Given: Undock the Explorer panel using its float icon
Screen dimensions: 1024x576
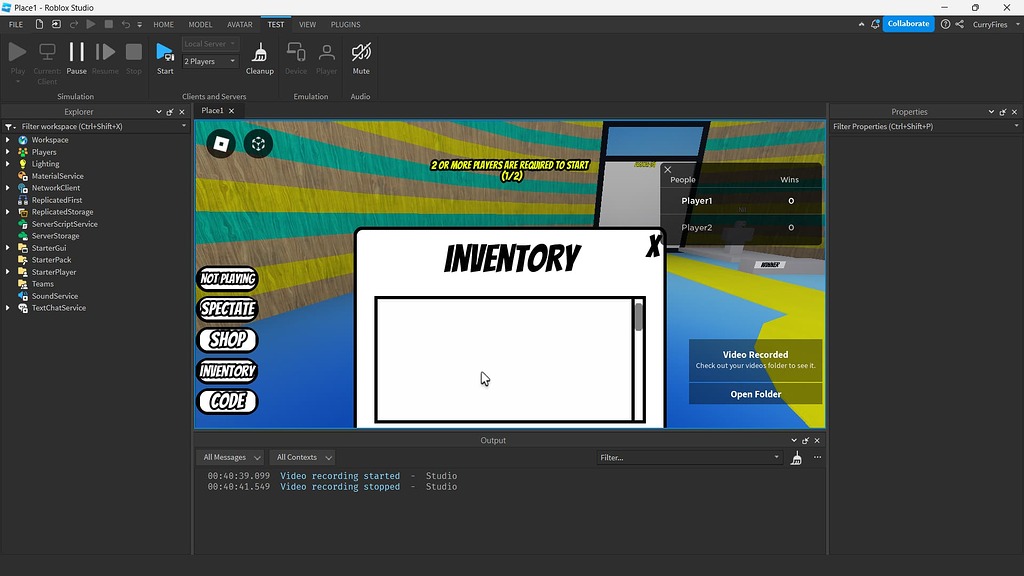Looking at the screenshot, I should click(x=168, y=111).
